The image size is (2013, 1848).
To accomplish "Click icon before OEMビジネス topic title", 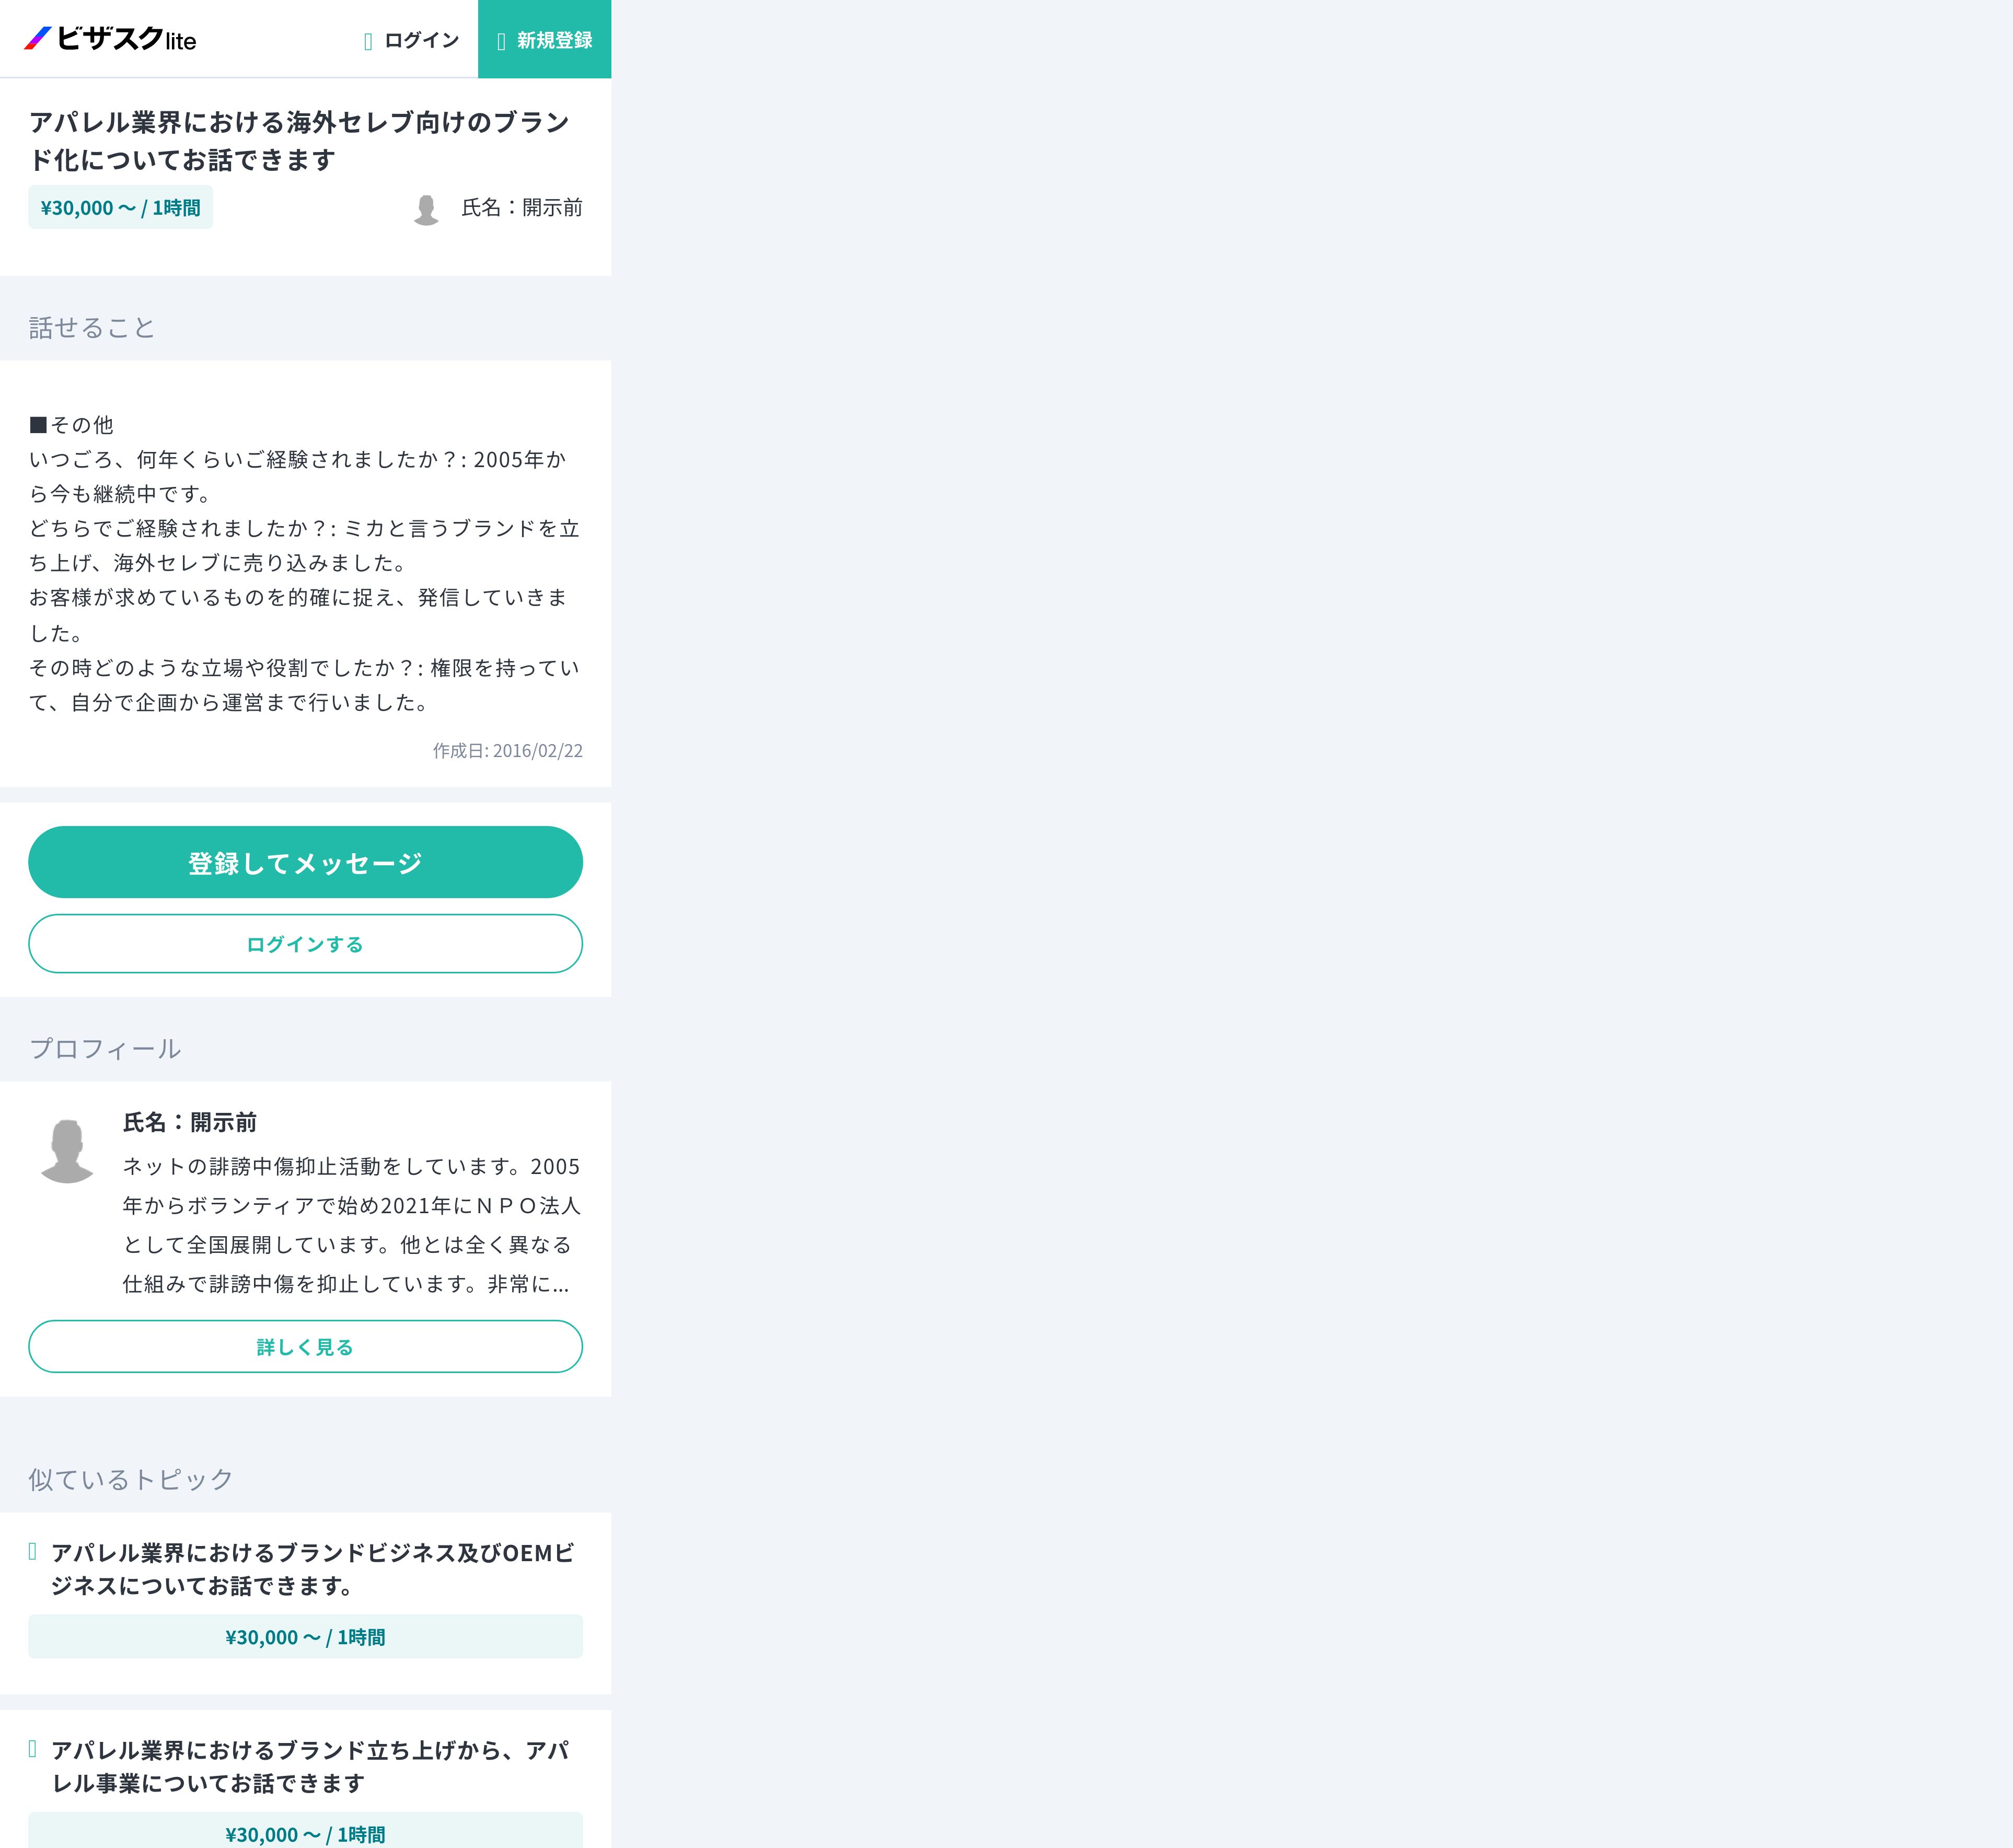I will 33,1551.
